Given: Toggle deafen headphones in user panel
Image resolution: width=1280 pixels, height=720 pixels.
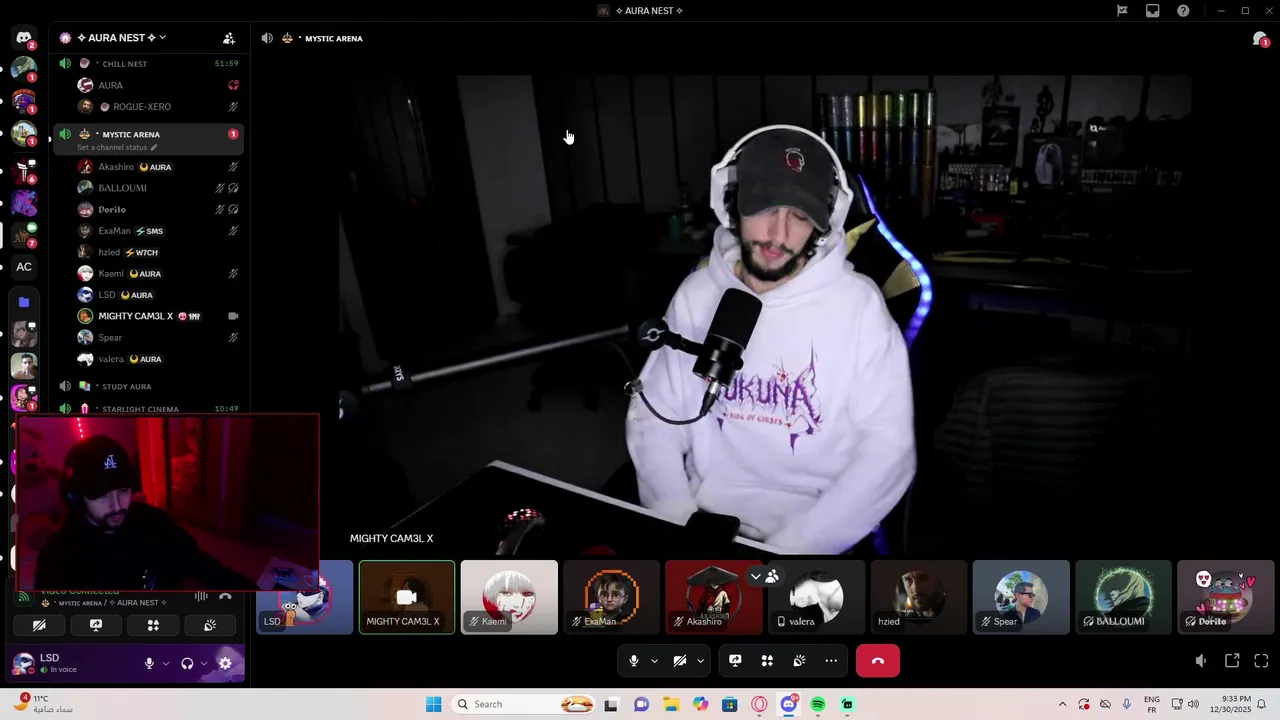Looking at the screenshot, I should [187, 663].
